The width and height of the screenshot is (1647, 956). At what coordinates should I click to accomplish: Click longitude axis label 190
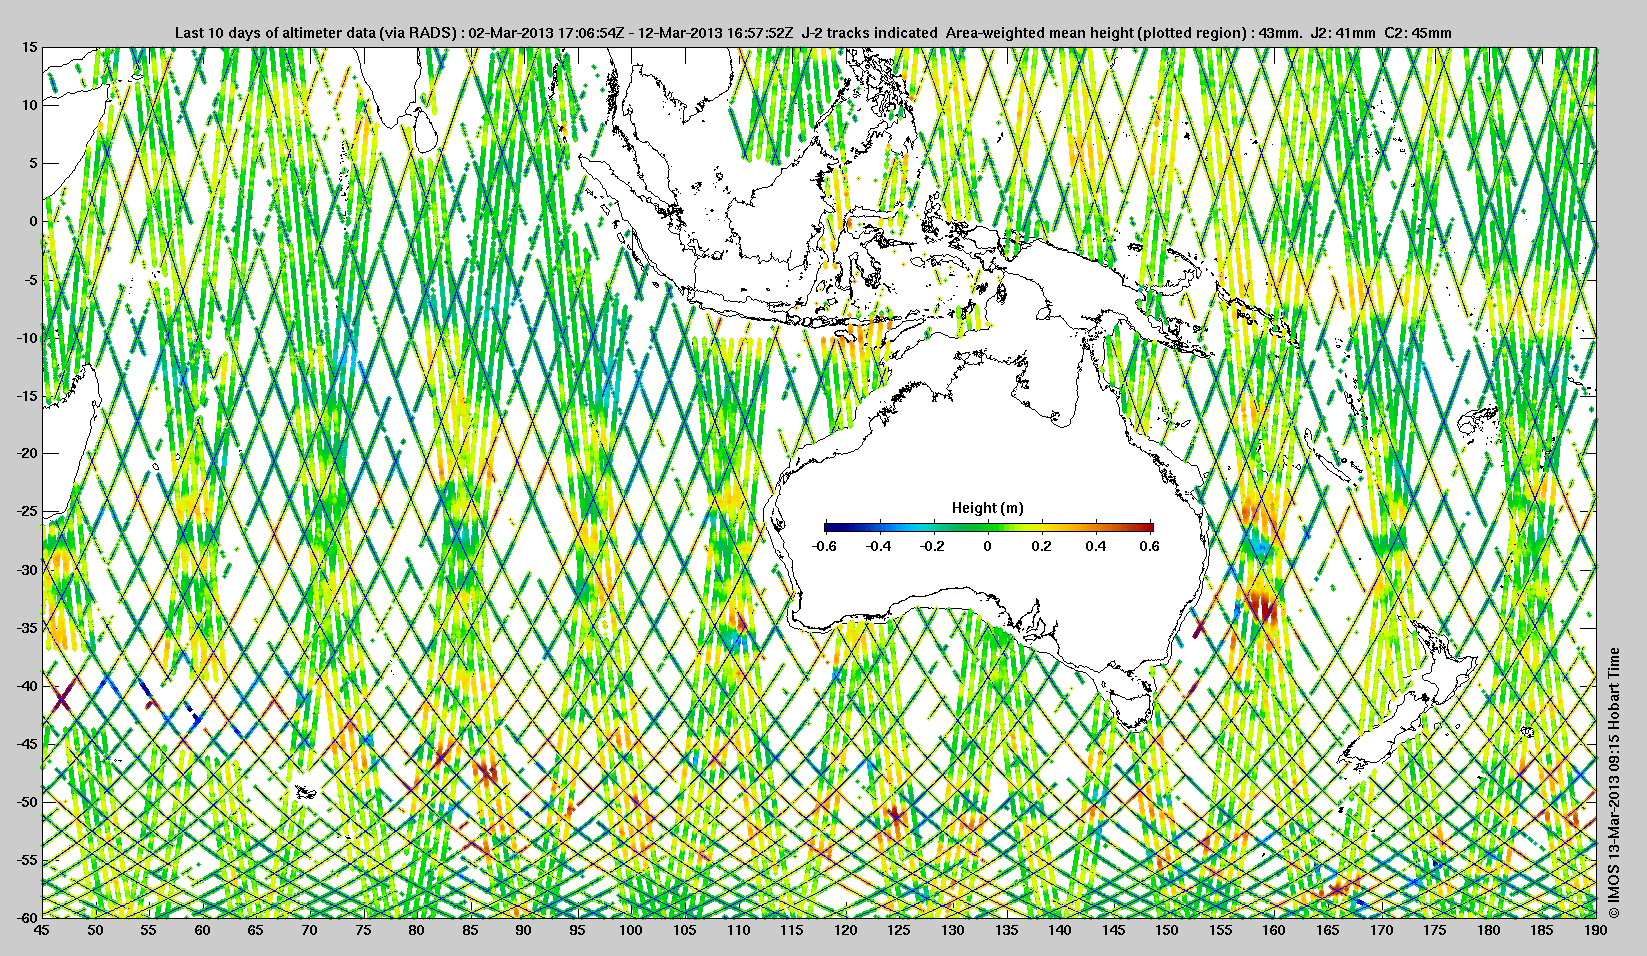click(x=1595, y=930)
